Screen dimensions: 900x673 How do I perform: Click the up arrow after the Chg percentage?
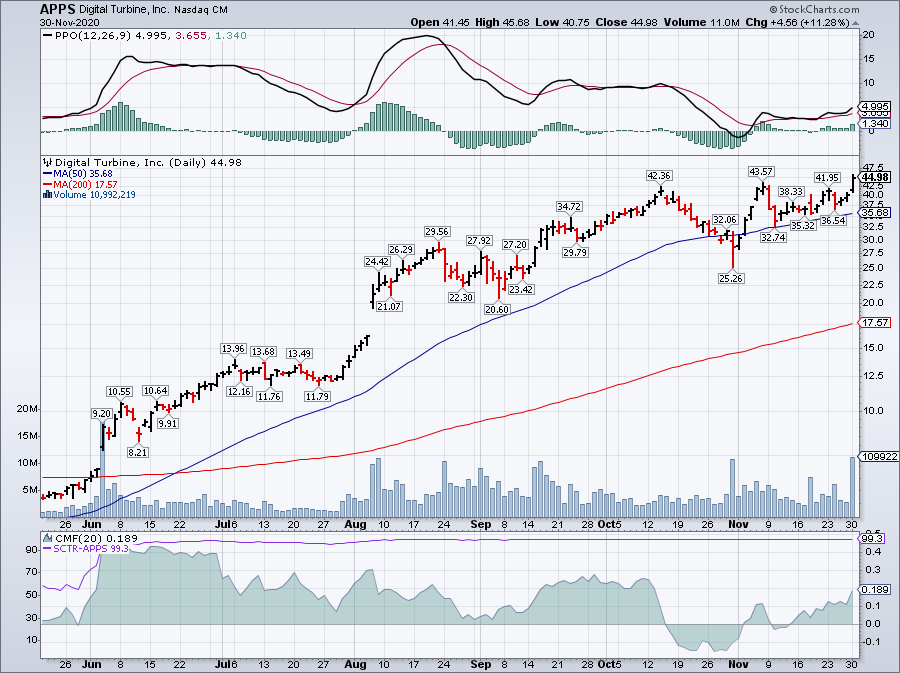pyautogui.click(x=855, y=23)
